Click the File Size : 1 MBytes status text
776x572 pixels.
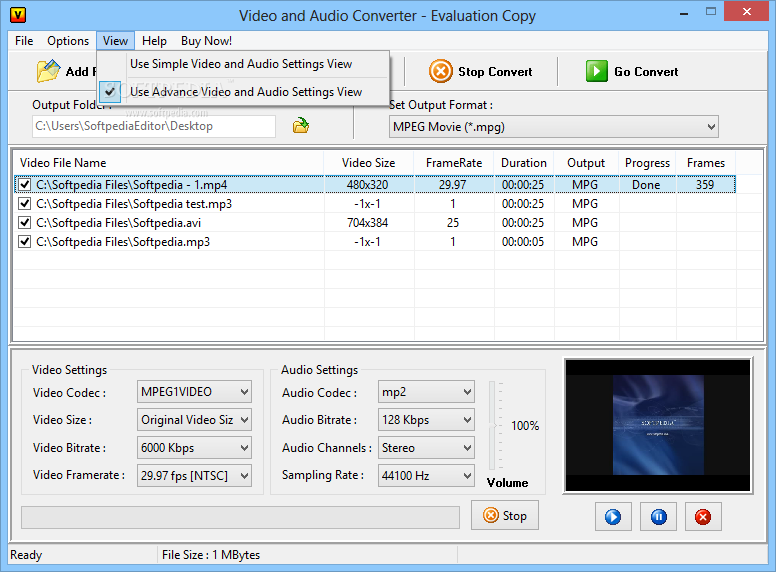pyautogui.click(x=211, y=555)
